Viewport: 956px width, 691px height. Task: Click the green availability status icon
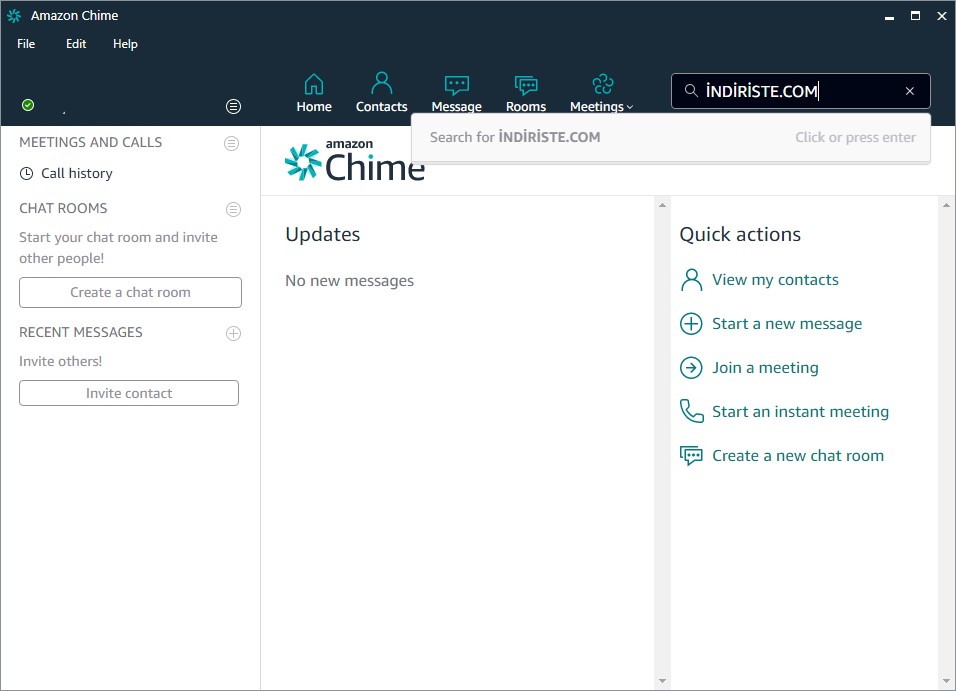click(x=28, y=105)
